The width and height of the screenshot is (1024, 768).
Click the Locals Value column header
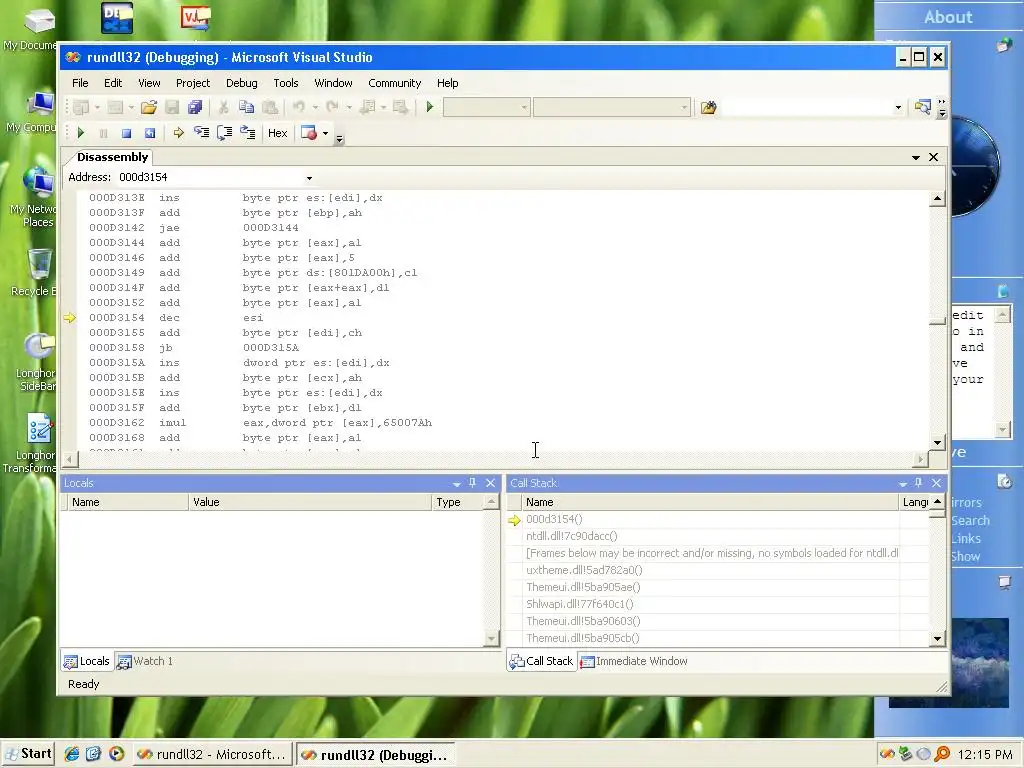click(x=310, y=502)
